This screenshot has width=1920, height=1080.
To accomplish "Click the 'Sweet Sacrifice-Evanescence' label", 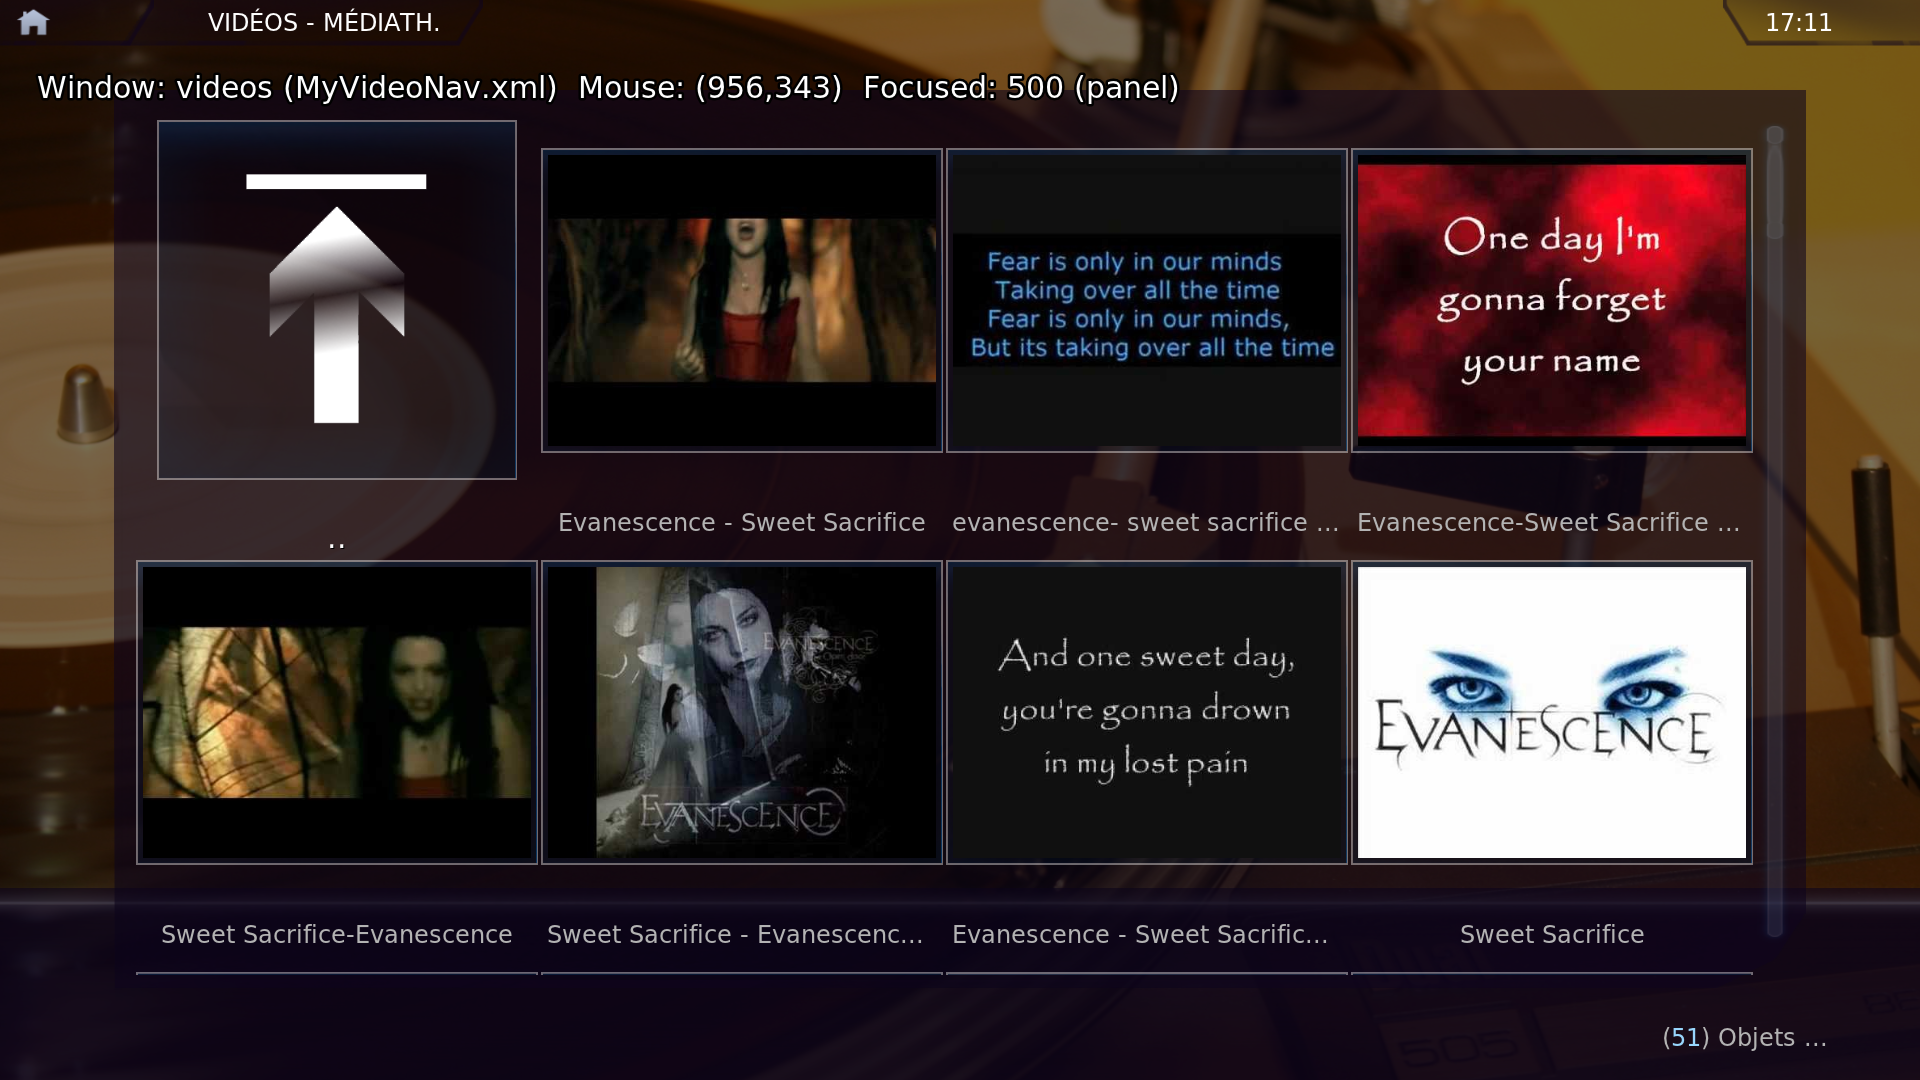I will click(x=337, y=935).
